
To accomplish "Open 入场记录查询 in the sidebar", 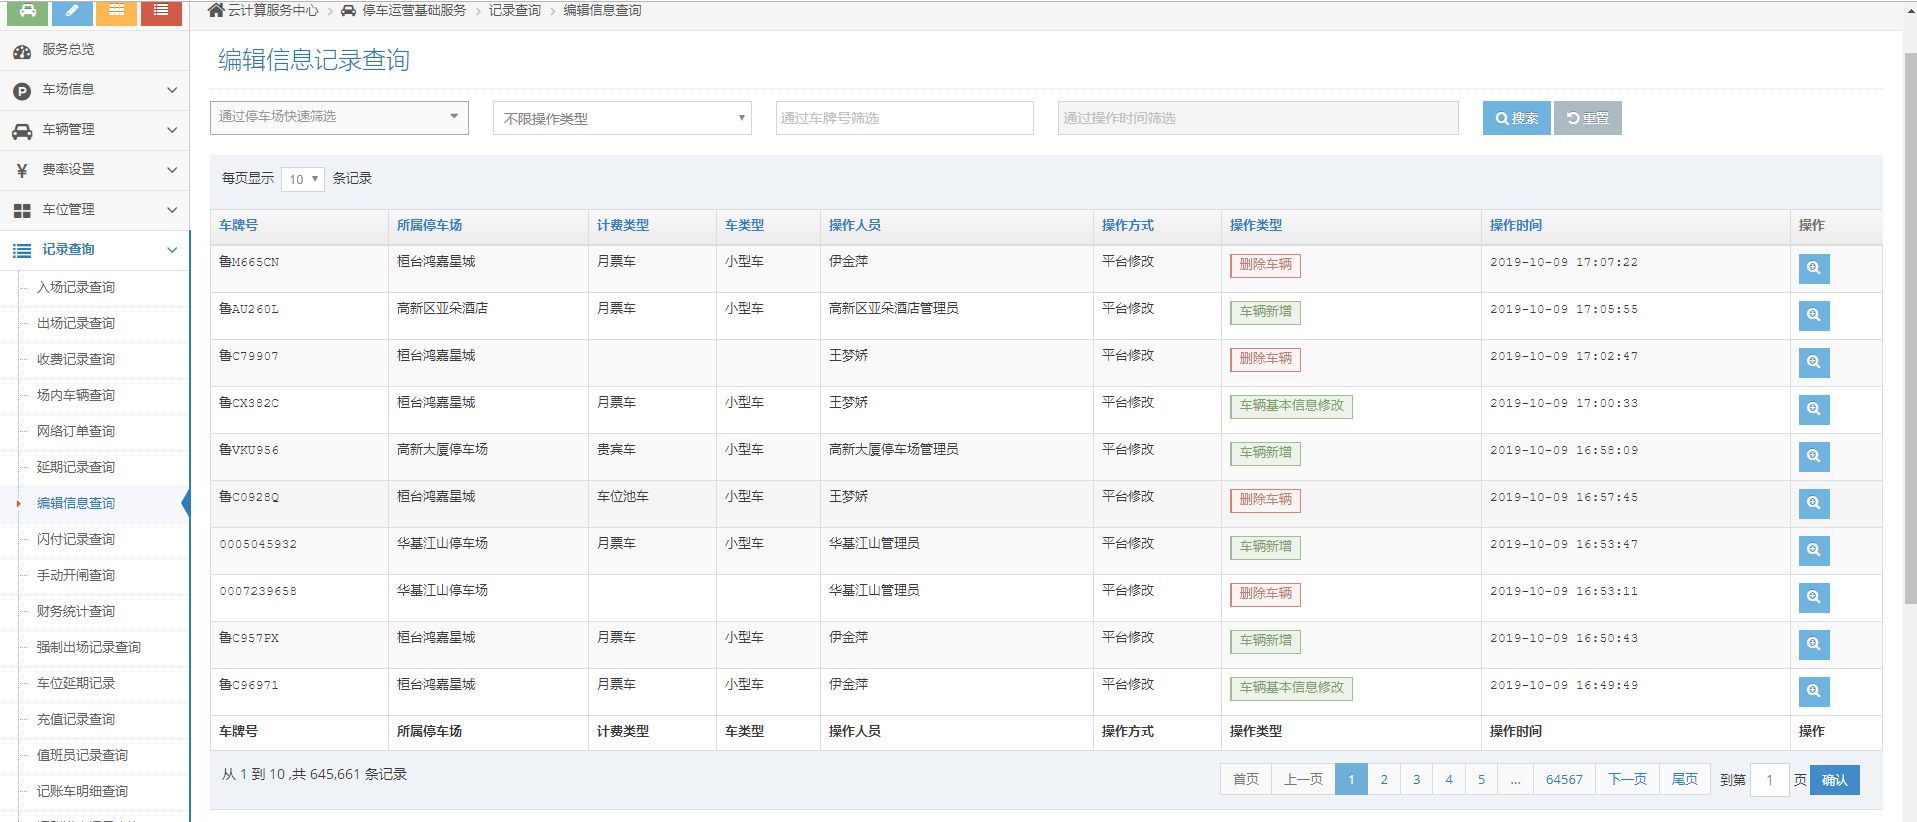I will click(x=76, y=287).
